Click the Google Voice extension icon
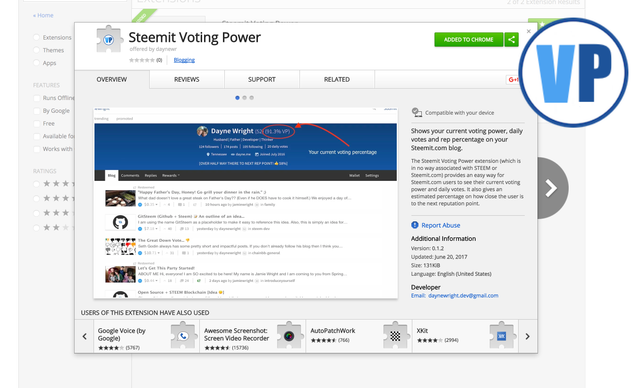This screenshot has width=640, height=388. tap(183, 336)
